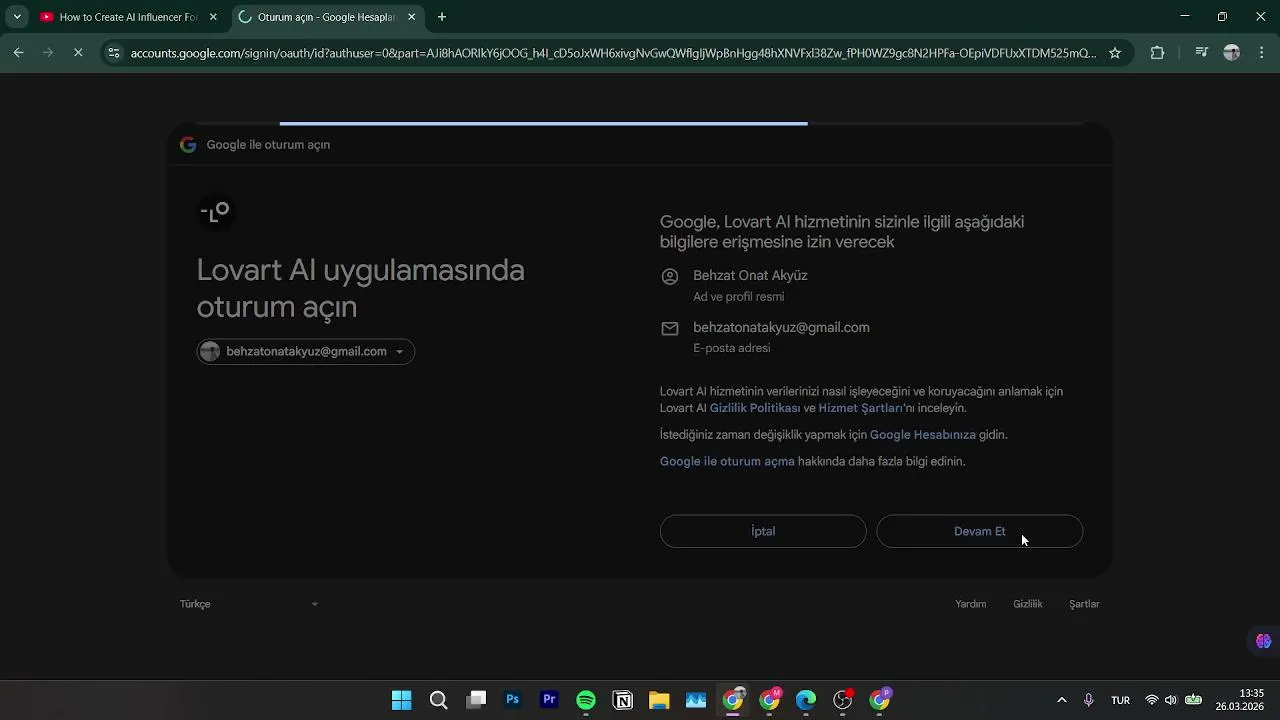The image size is (1280, 720).
Task: Open the Hizmet Şartları link
Action: point(861,408)
